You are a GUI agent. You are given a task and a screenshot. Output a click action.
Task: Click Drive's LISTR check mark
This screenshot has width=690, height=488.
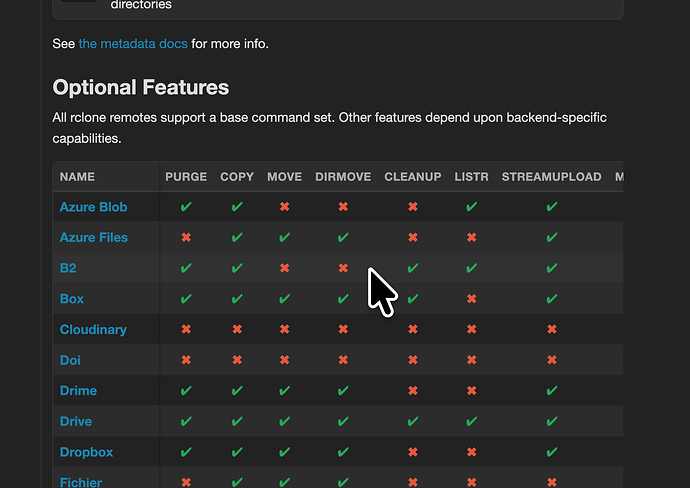pos(472,421)
